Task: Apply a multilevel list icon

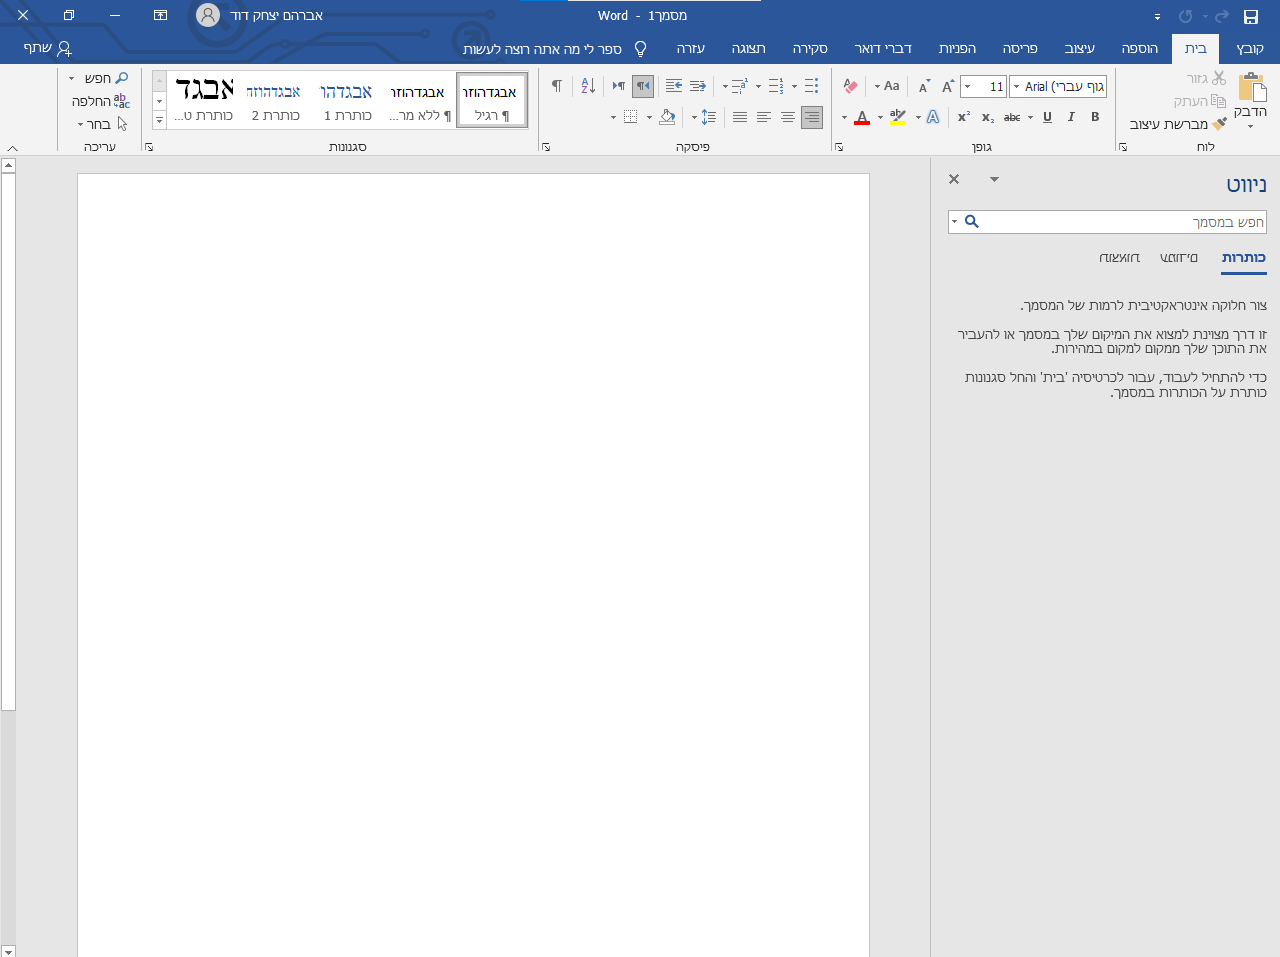Action: [x=739, y=86]
